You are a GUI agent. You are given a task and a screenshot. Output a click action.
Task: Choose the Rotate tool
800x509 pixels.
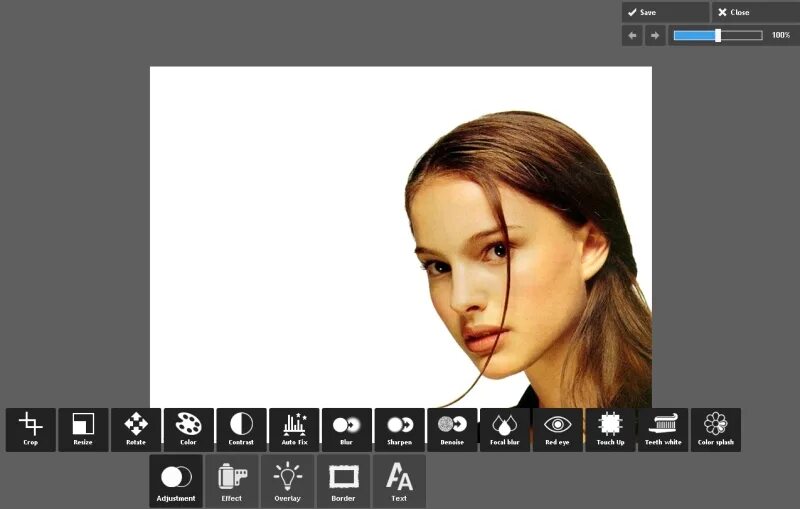pyautogui.click(x=136, y=429)
